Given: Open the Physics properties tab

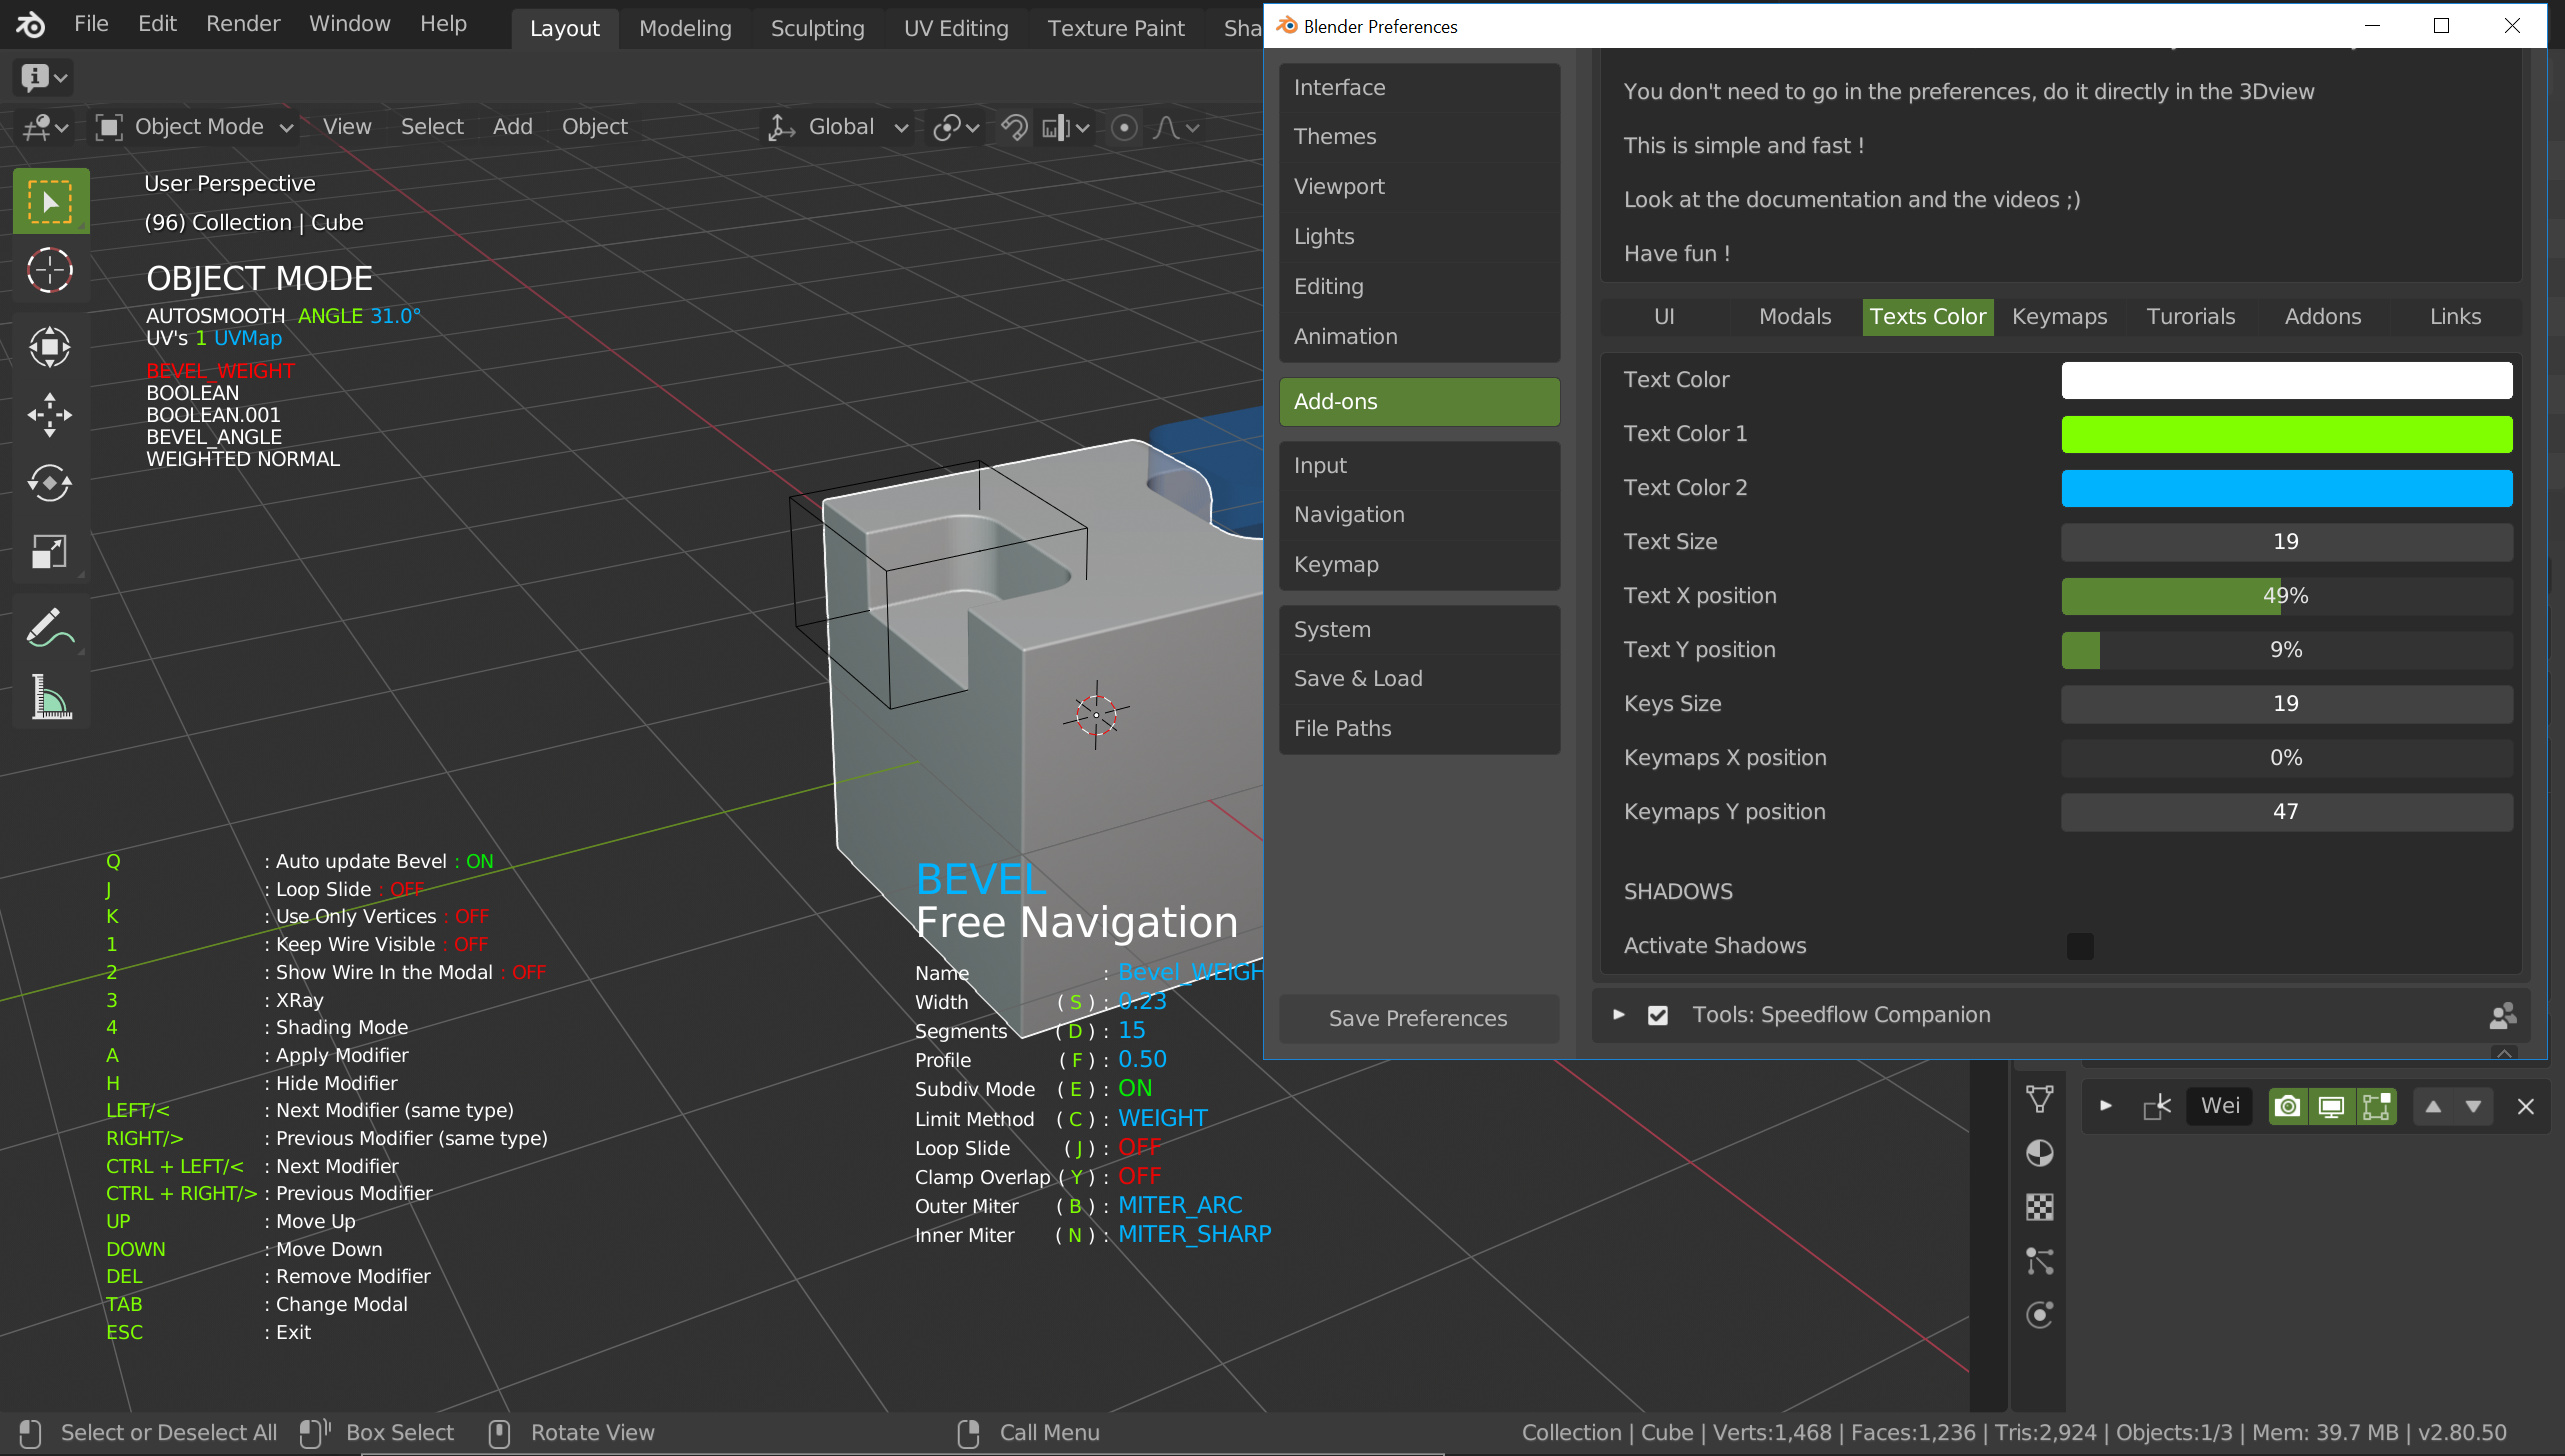Looking at the screenshot, I should point(2040,1314).
